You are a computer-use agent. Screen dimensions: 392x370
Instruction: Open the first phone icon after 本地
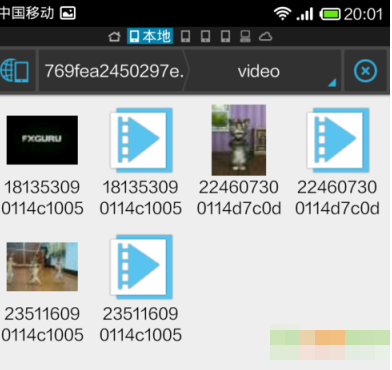186,36
